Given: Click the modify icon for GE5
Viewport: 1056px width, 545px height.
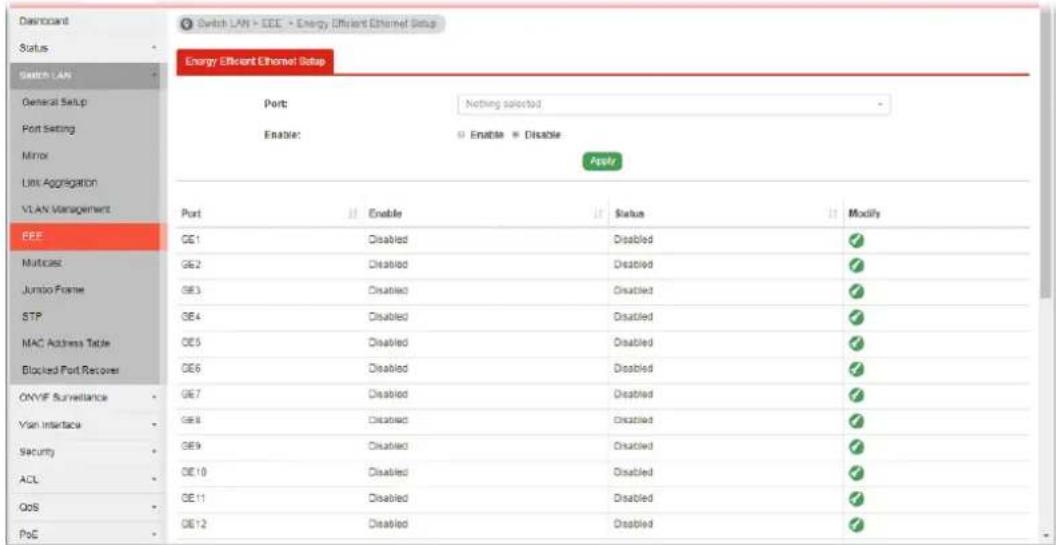Looking at the screenshot, I should (x=857, y=343).
